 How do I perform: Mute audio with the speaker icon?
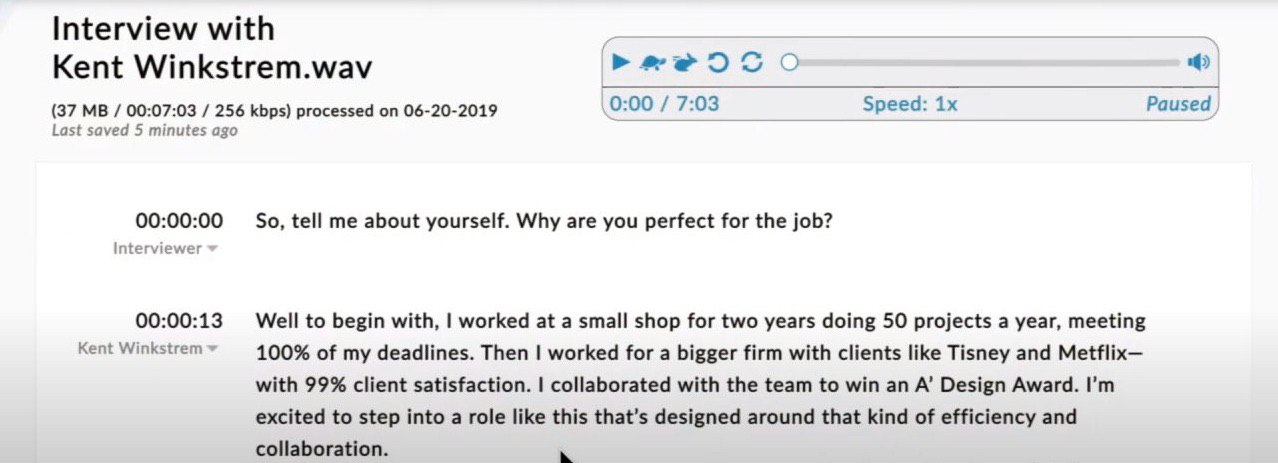(x=1198, y=63)
